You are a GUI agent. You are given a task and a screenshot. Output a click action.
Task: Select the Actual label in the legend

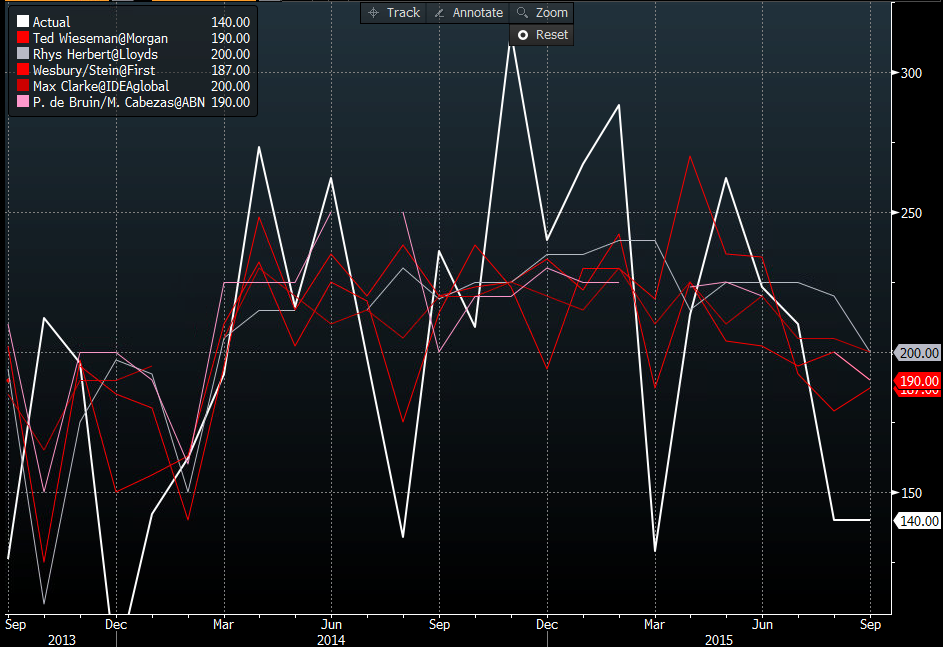pos(51,22)
